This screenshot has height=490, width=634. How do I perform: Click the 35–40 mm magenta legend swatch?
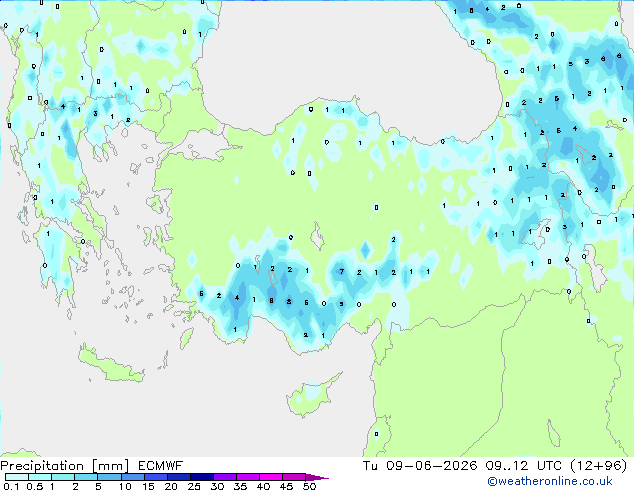click(x=248, y=477)
